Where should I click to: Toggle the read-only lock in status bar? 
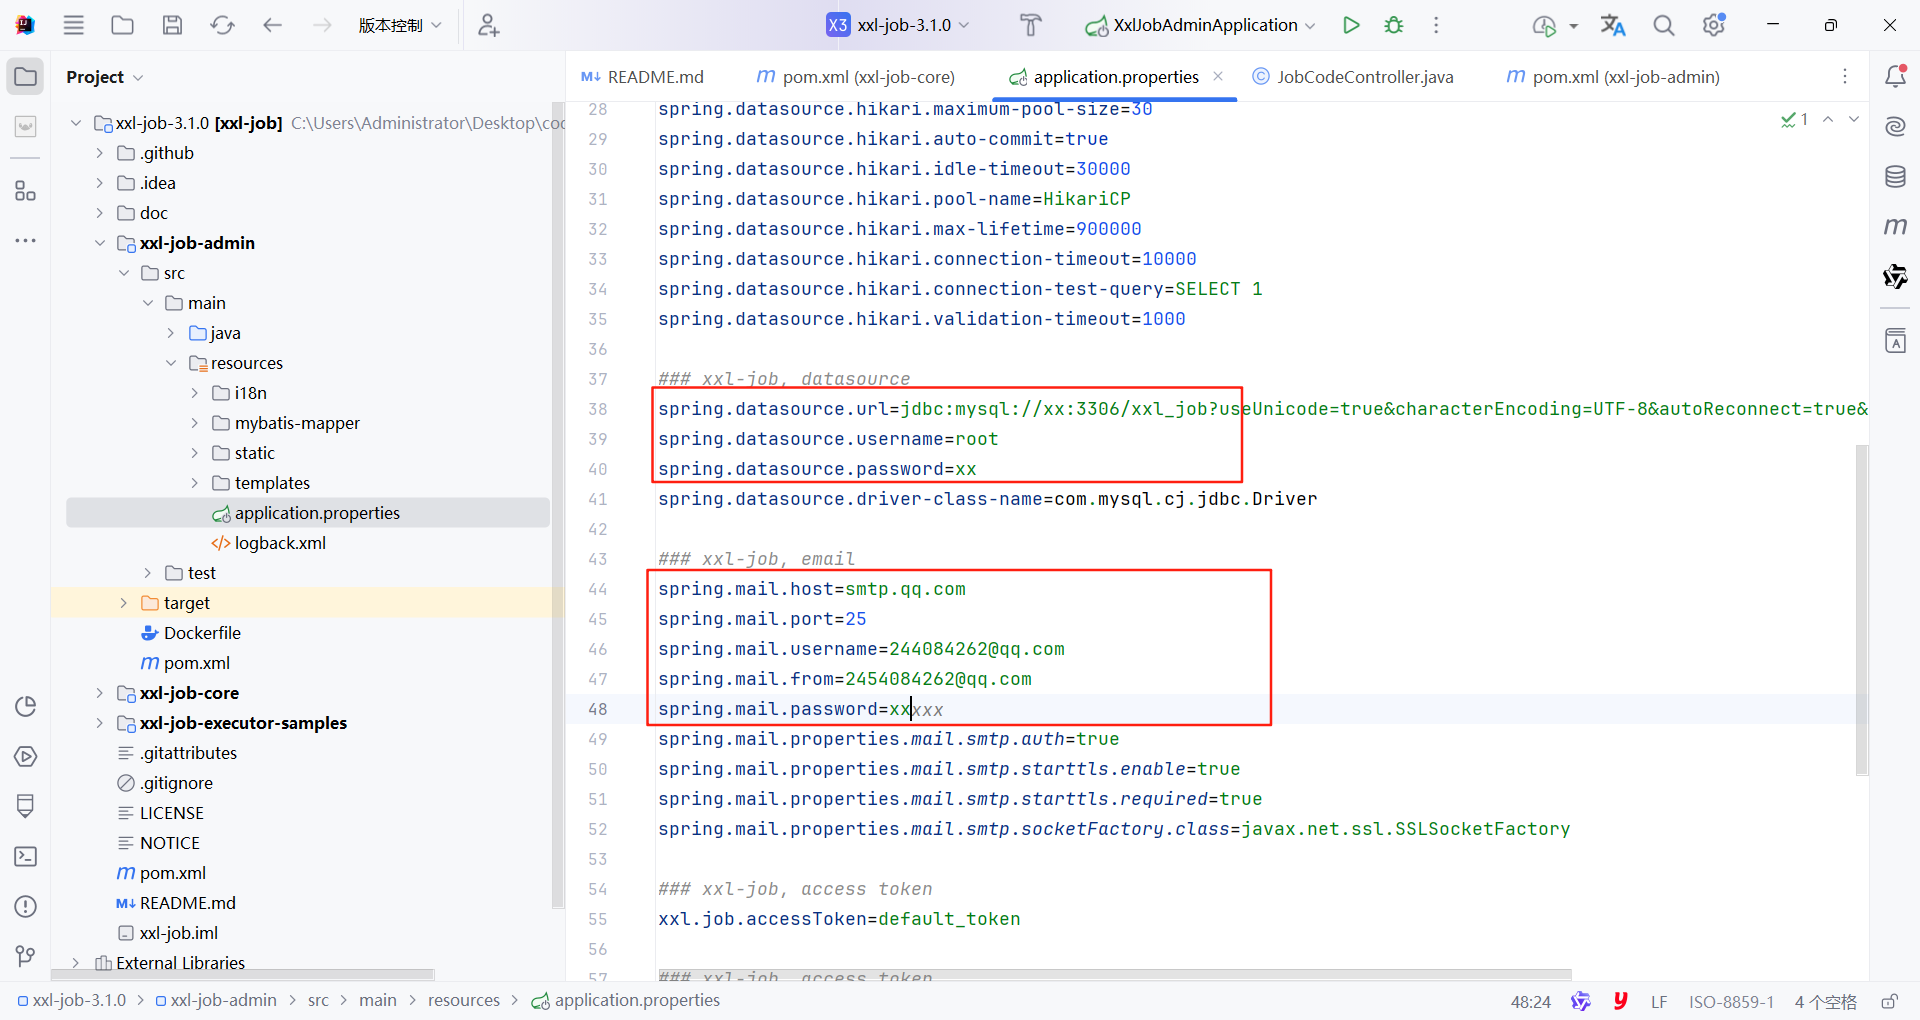[x=1889, y=1001]
